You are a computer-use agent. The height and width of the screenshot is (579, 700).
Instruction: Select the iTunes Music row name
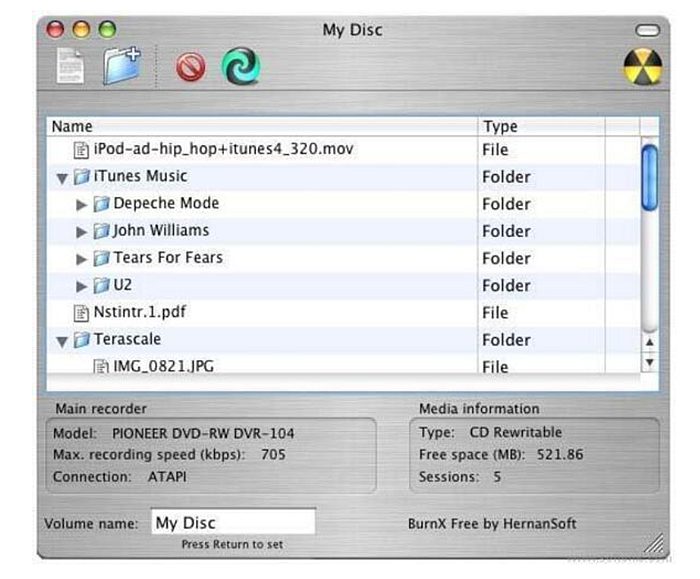(140, 176)
